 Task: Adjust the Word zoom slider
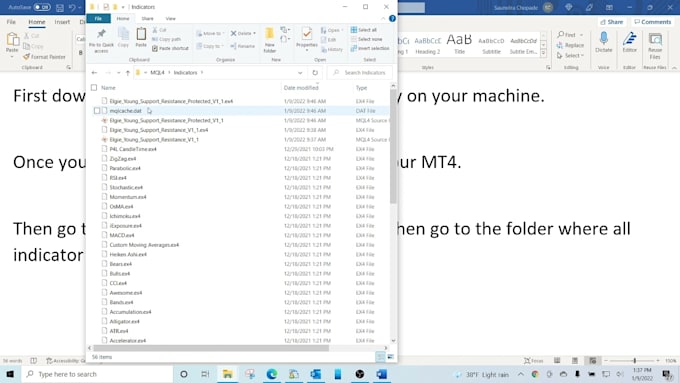(x=634, y=360)
